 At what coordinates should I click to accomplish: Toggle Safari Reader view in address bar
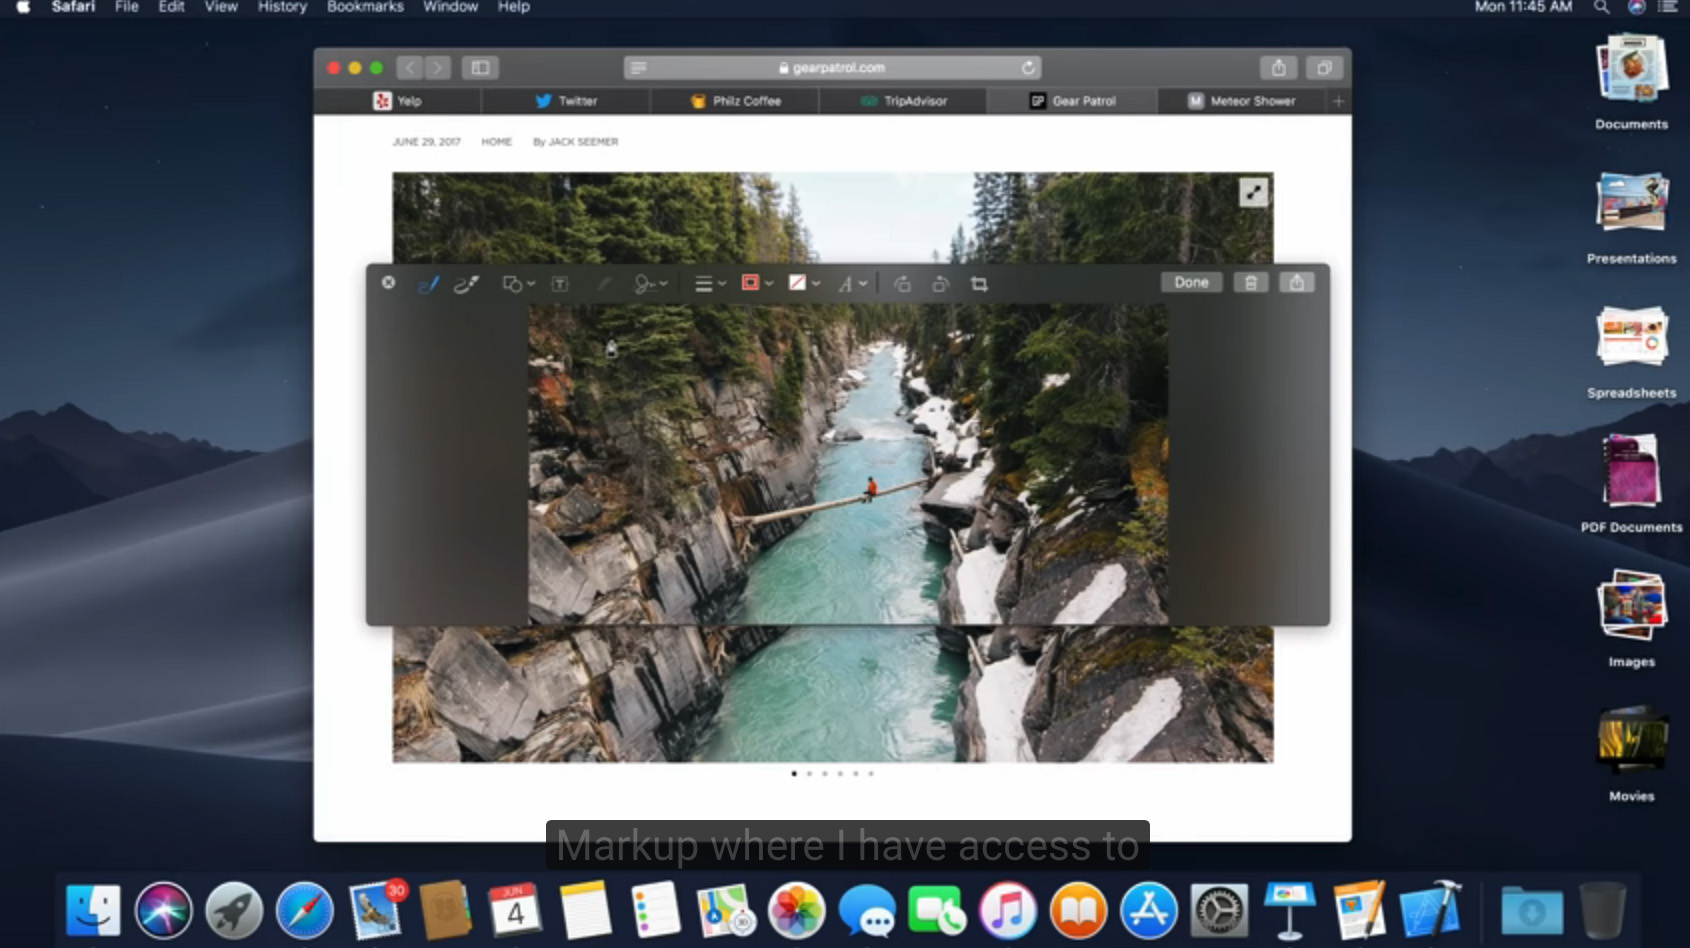point(639,68)
